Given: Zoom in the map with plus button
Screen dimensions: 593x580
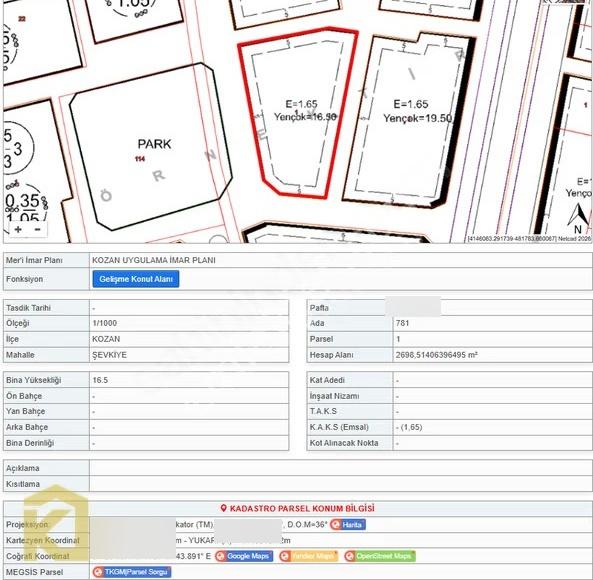Looking at the screenshot, I should 18,229.
